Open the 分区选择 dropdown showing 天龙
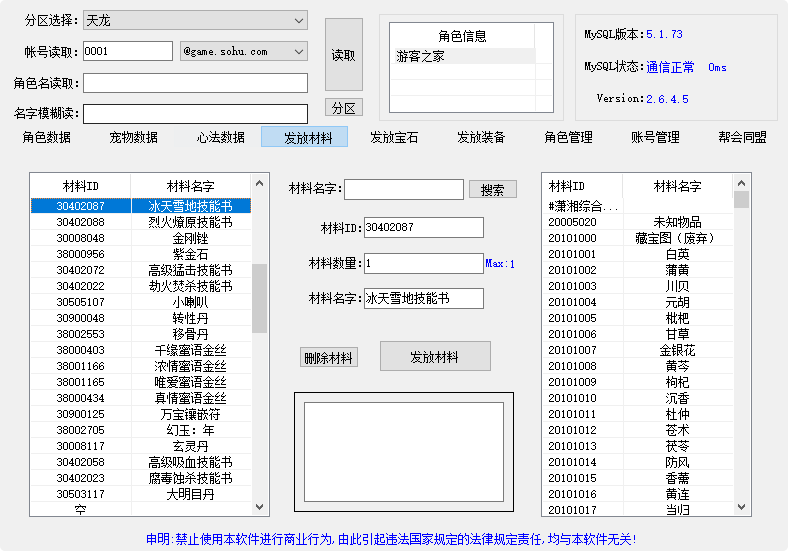The image size is (788, 551). (x=195, y=20)
